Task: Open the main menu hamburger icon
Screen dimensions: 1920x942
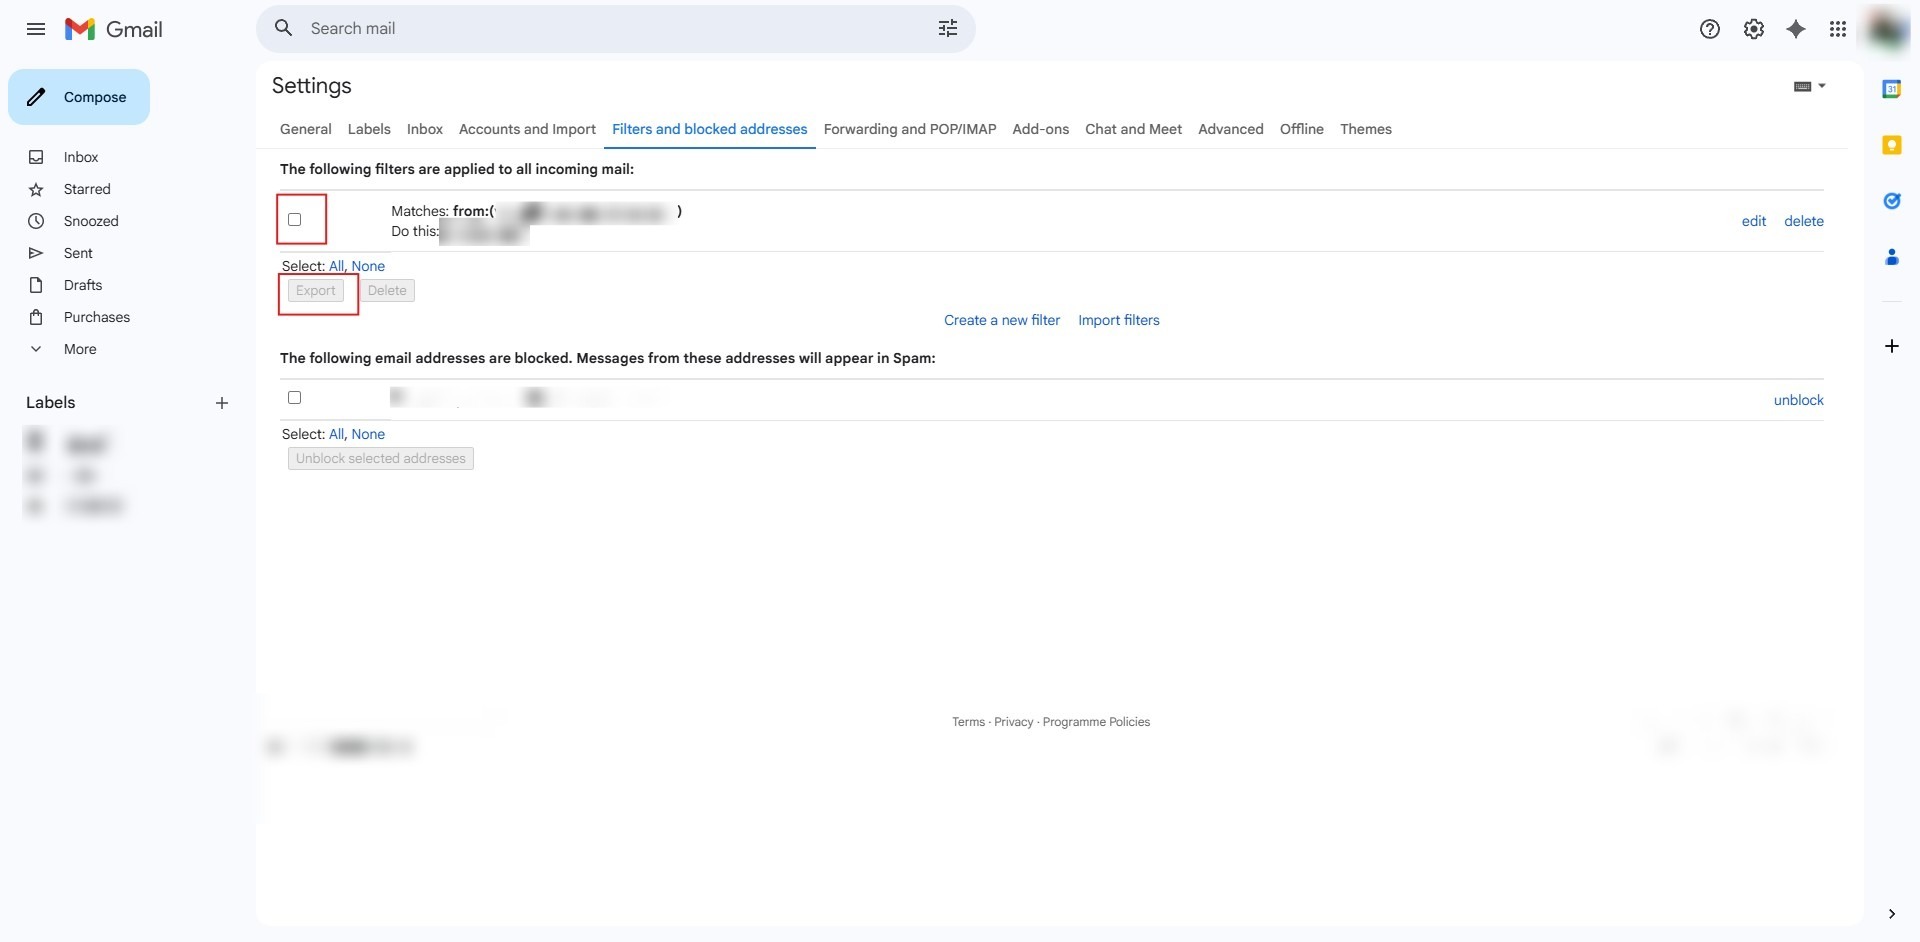Action: (x=36, y=29)
